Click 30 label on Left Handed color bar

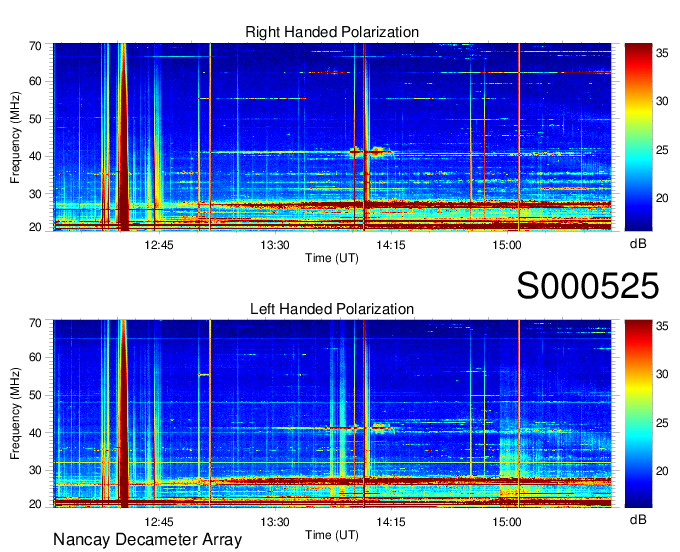662,374
